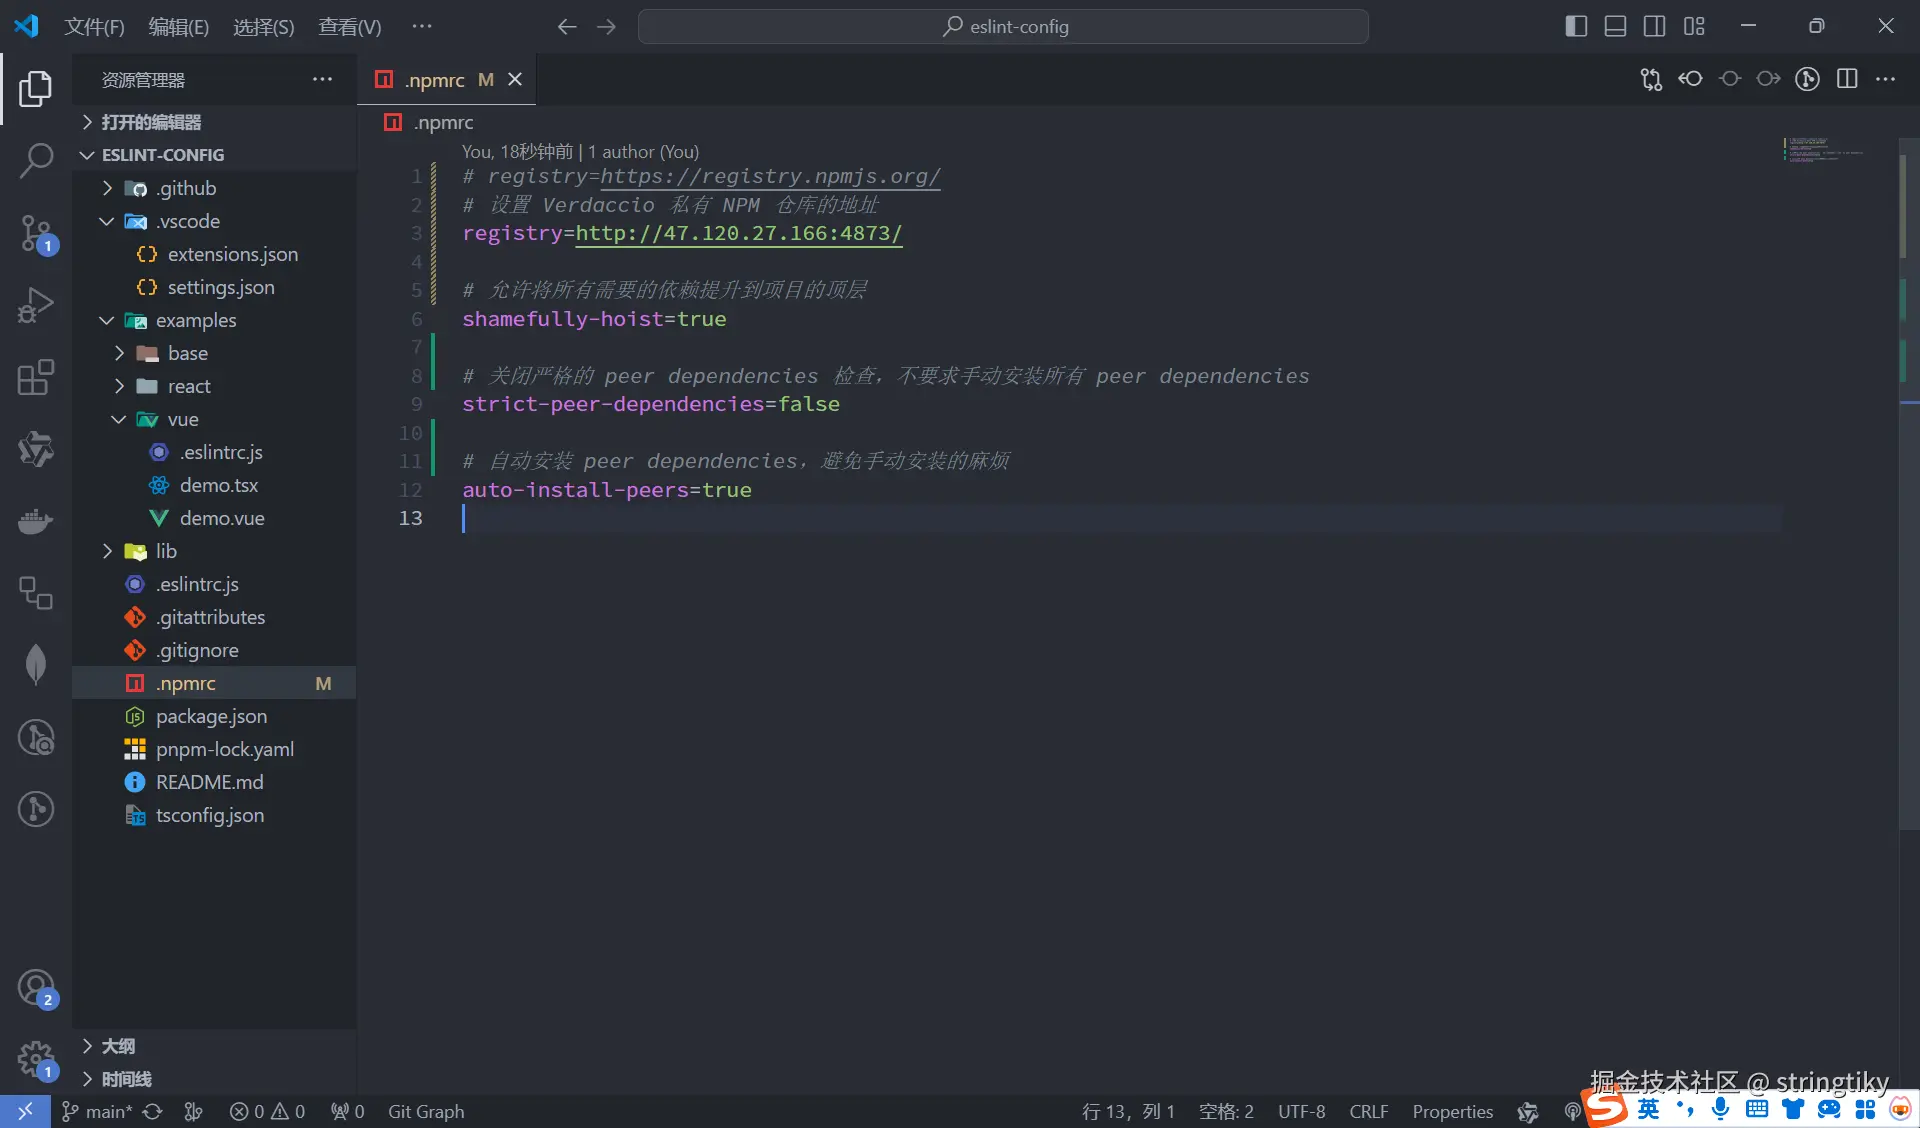Toggle the primary sidebar layout button

coord(1576,26)
